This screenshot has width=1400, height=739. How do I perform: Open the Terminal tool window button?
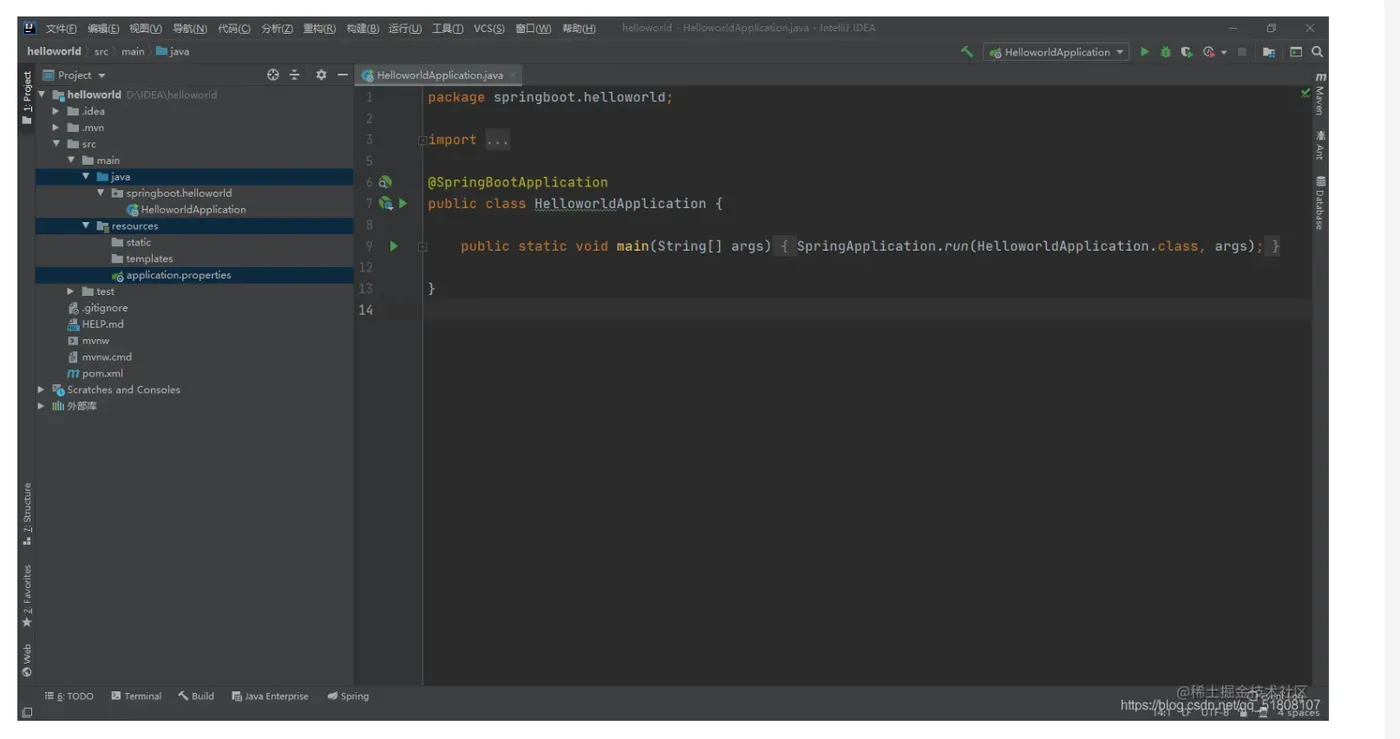(136, 696)
